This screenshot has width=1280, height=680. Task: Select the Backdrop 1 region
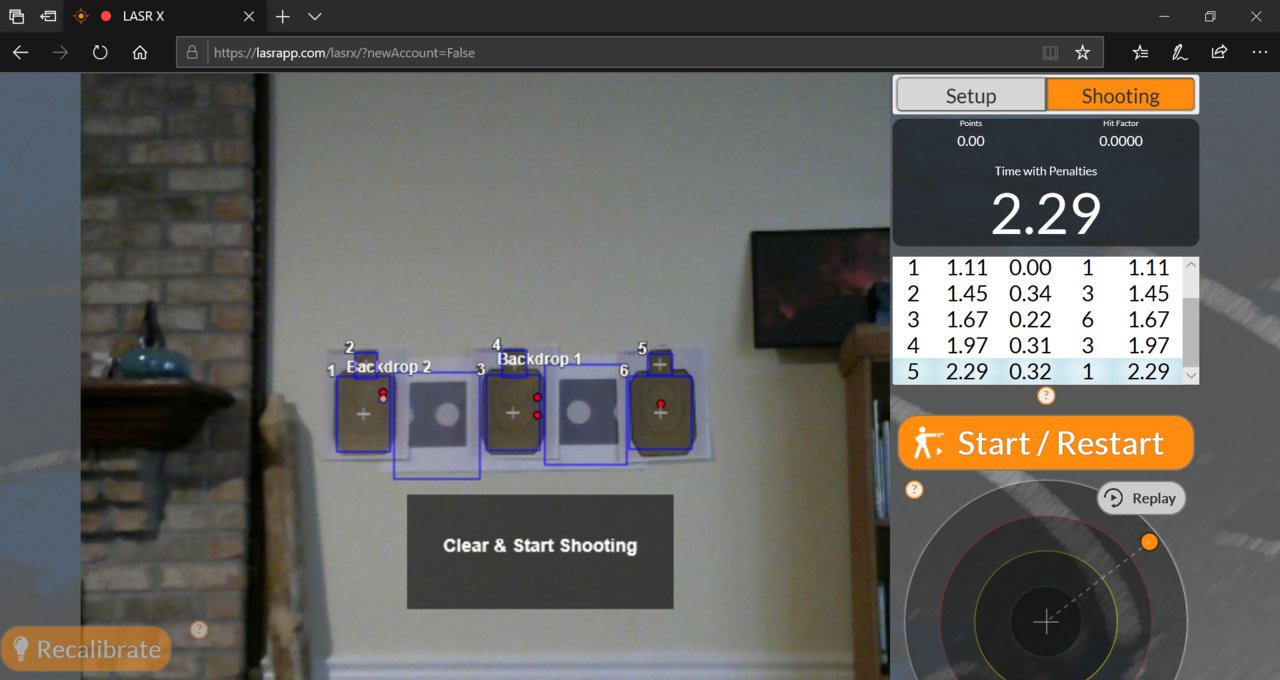coord(586,414)
